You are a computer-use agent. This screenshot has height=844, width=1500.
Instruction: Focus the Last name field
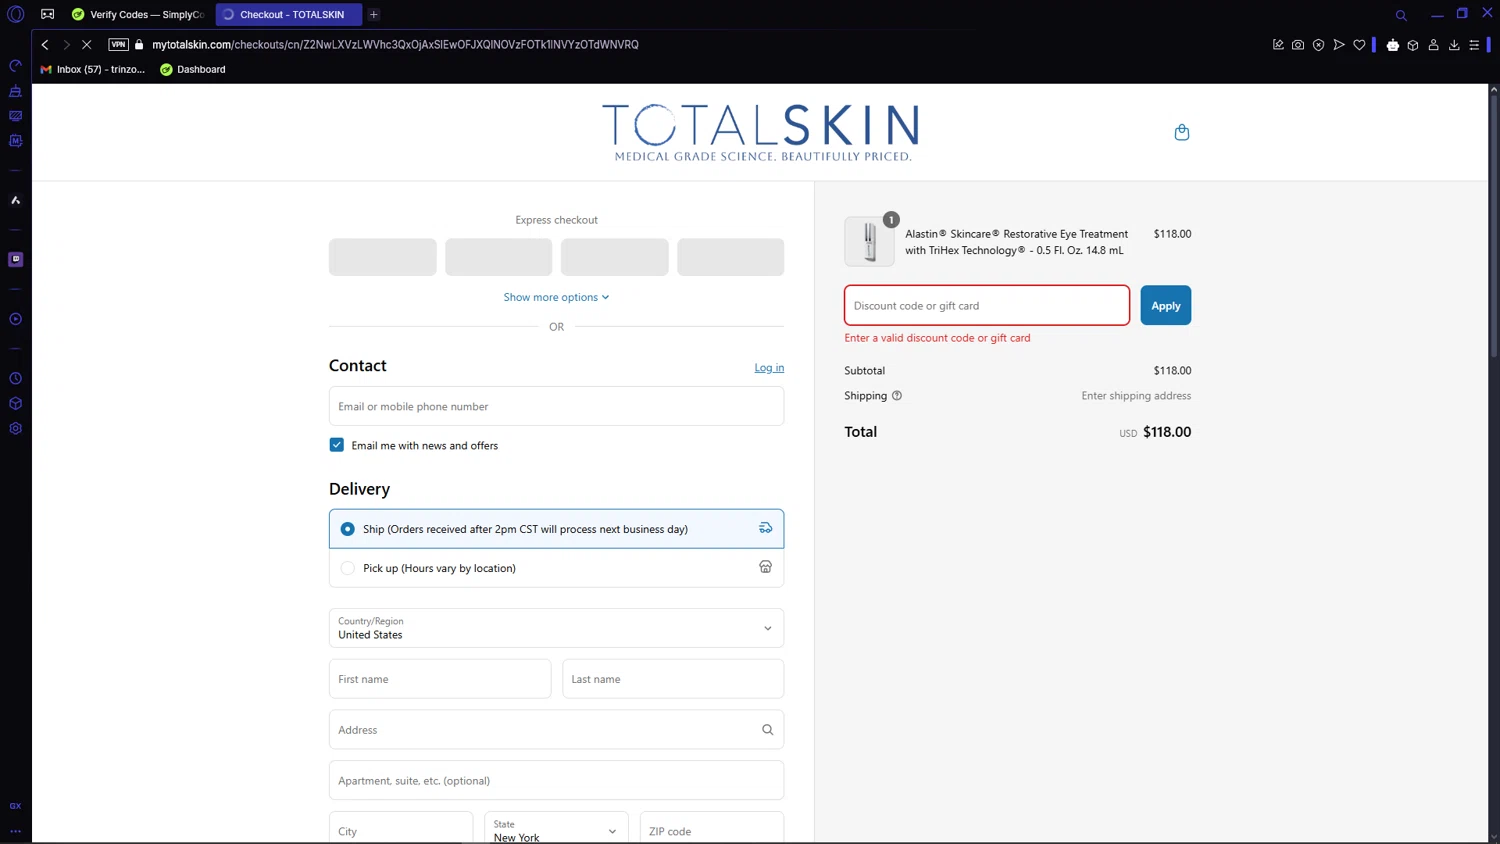point(673,679)
